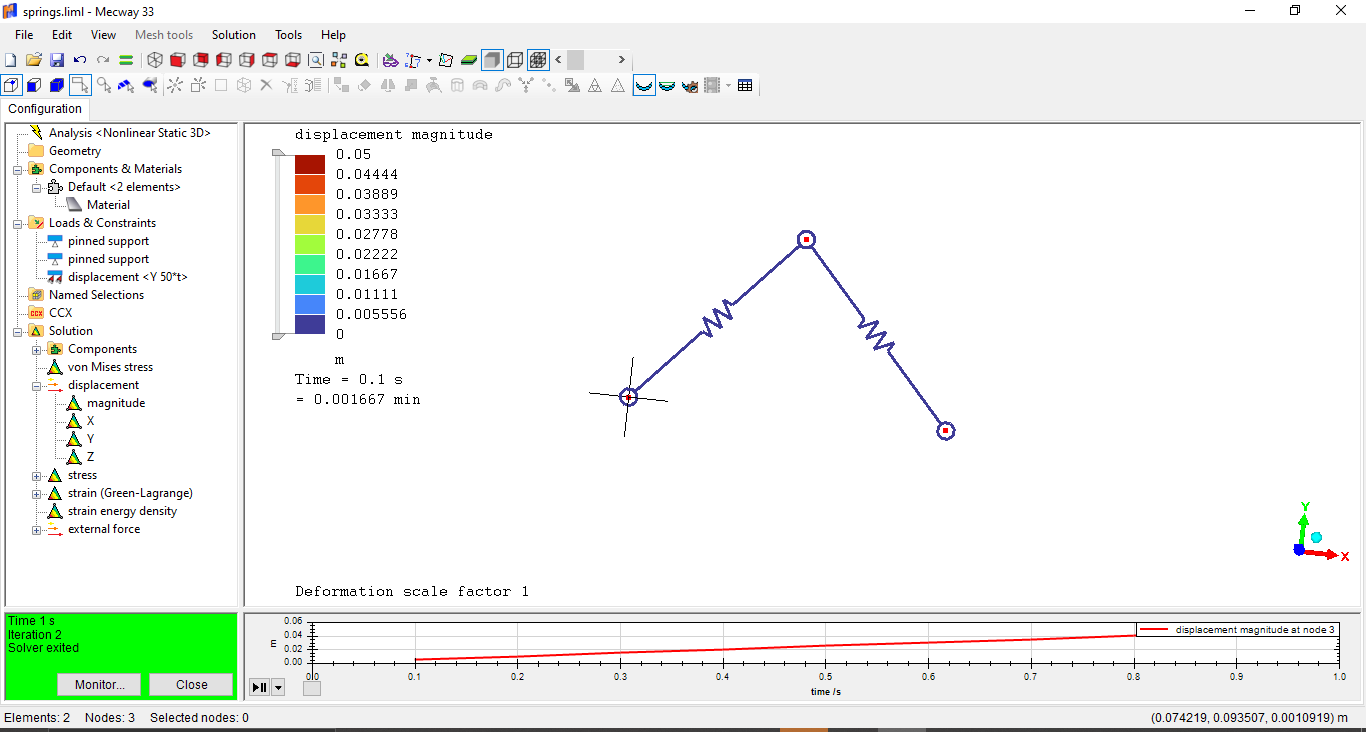
Task: Open the Mesh tools menu
Action: (164, 35)
